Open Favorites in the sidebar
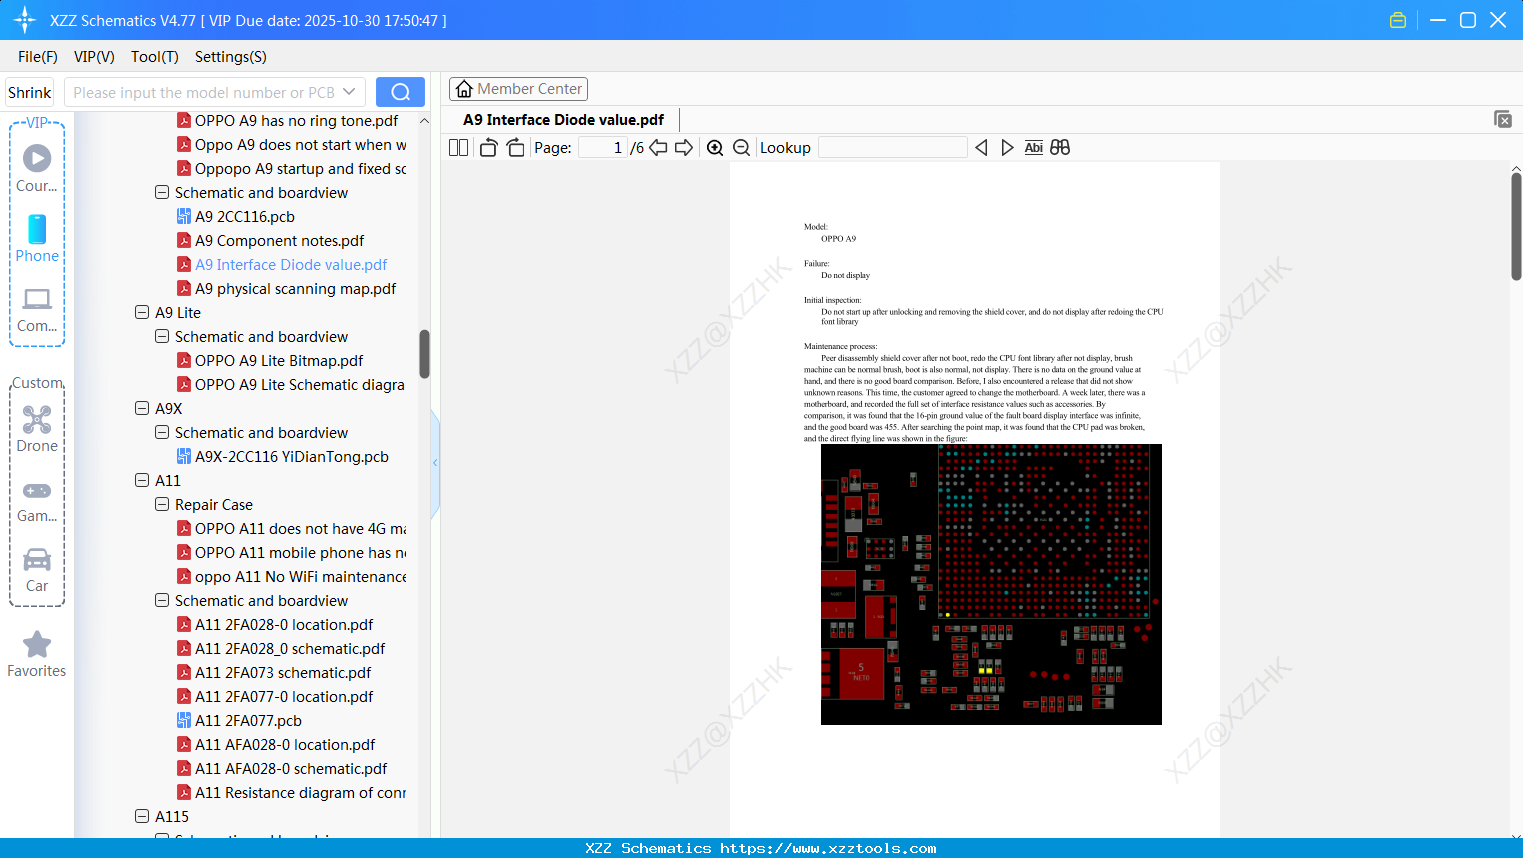 click(x=37, y=654)
